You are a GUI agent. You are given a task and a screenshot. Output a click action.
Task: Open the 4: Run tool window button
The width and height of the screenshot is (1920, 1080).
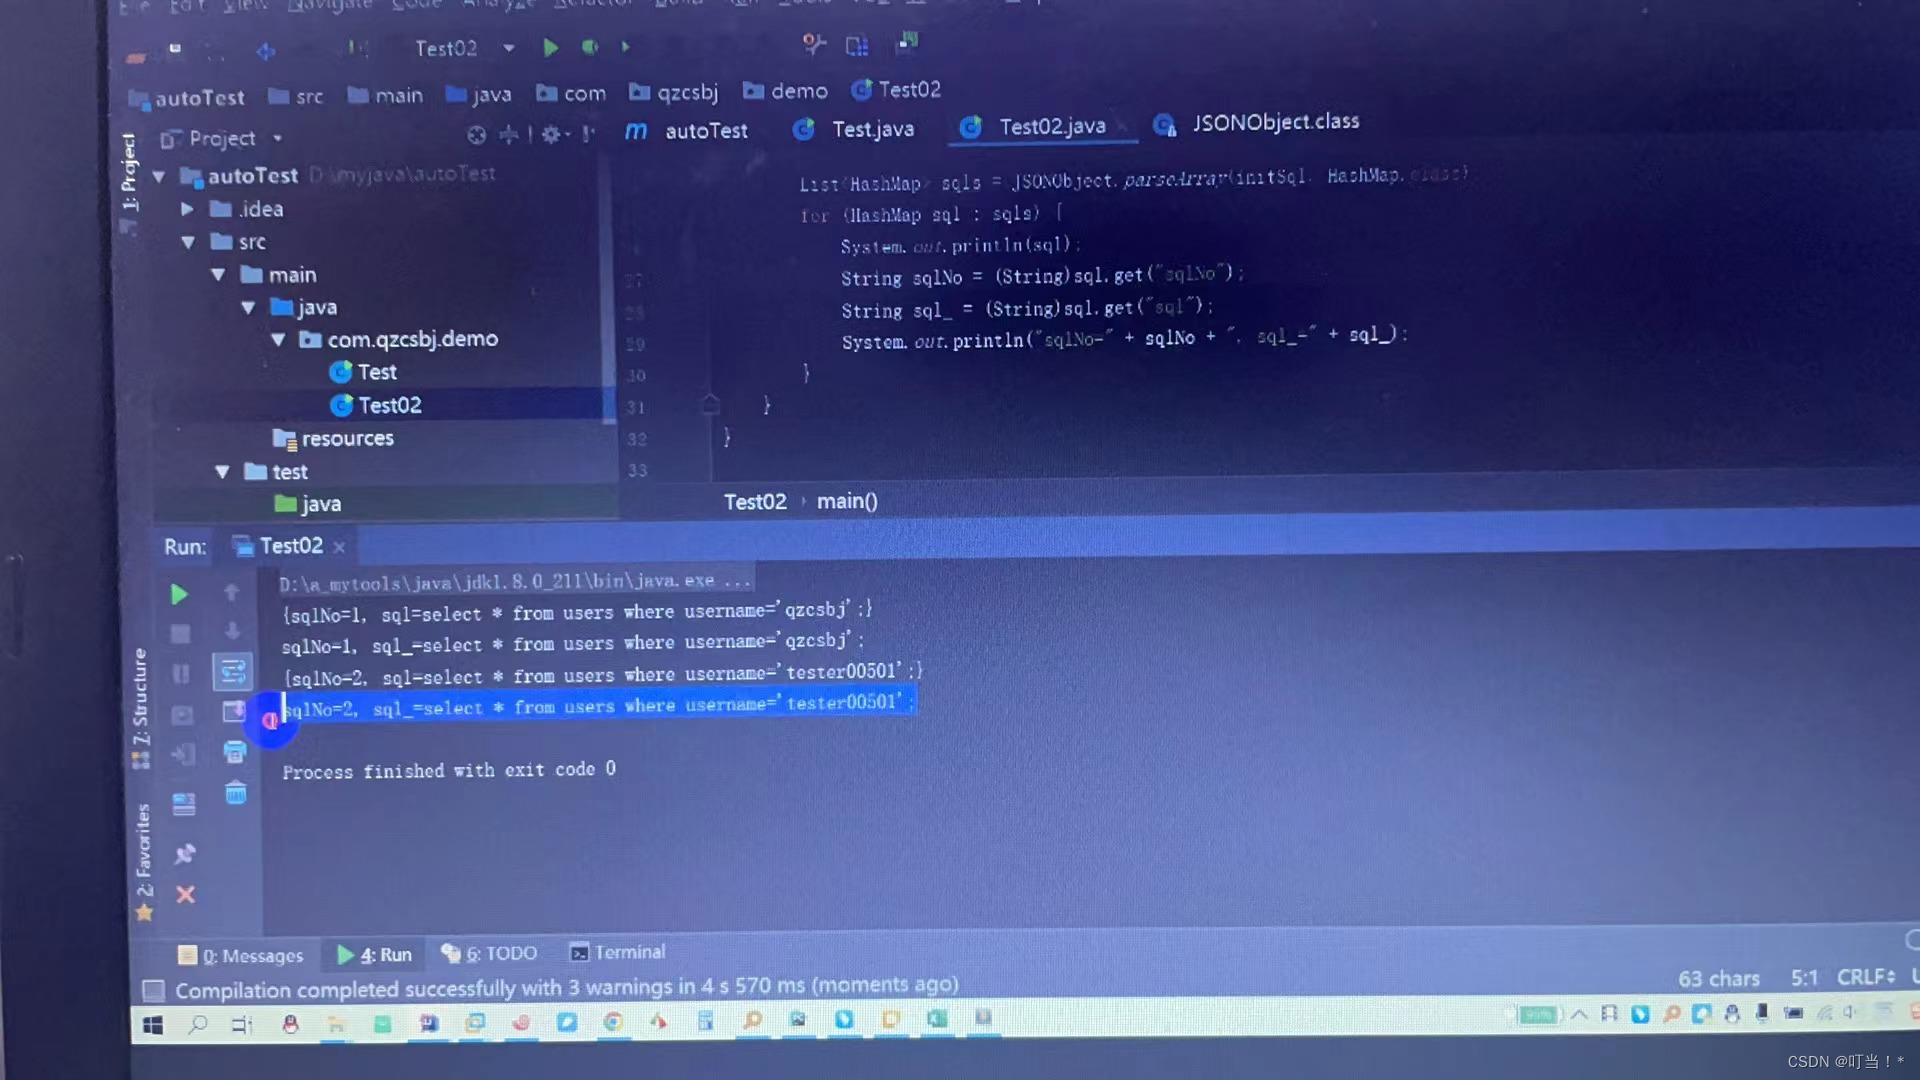[375, 955]
